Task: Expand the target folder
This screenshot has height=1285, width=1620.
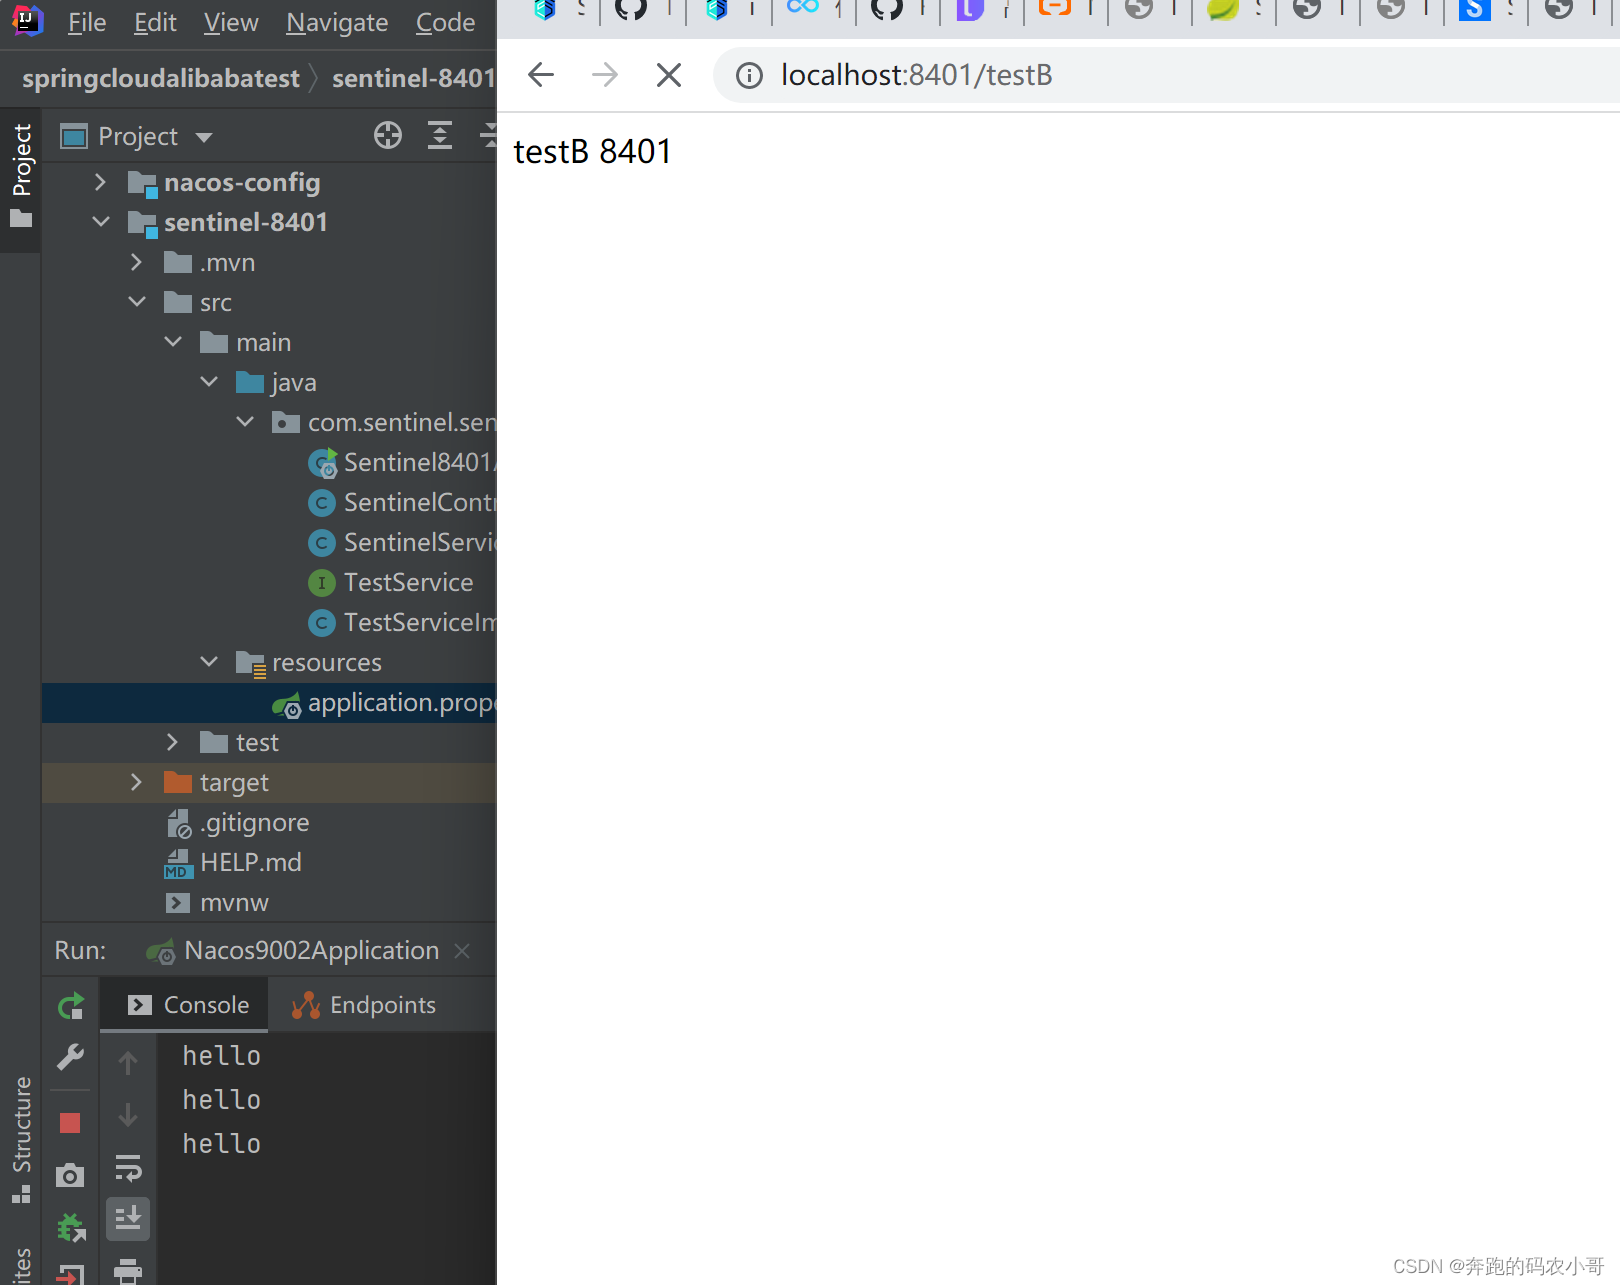Action: coord(136,782)
